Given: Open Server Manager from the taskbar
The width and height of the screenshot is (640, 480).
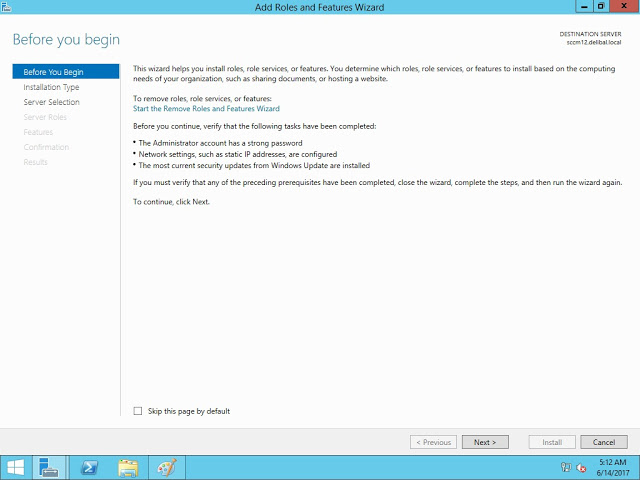Looking at the screenshot, I should (x=50, y=467).
